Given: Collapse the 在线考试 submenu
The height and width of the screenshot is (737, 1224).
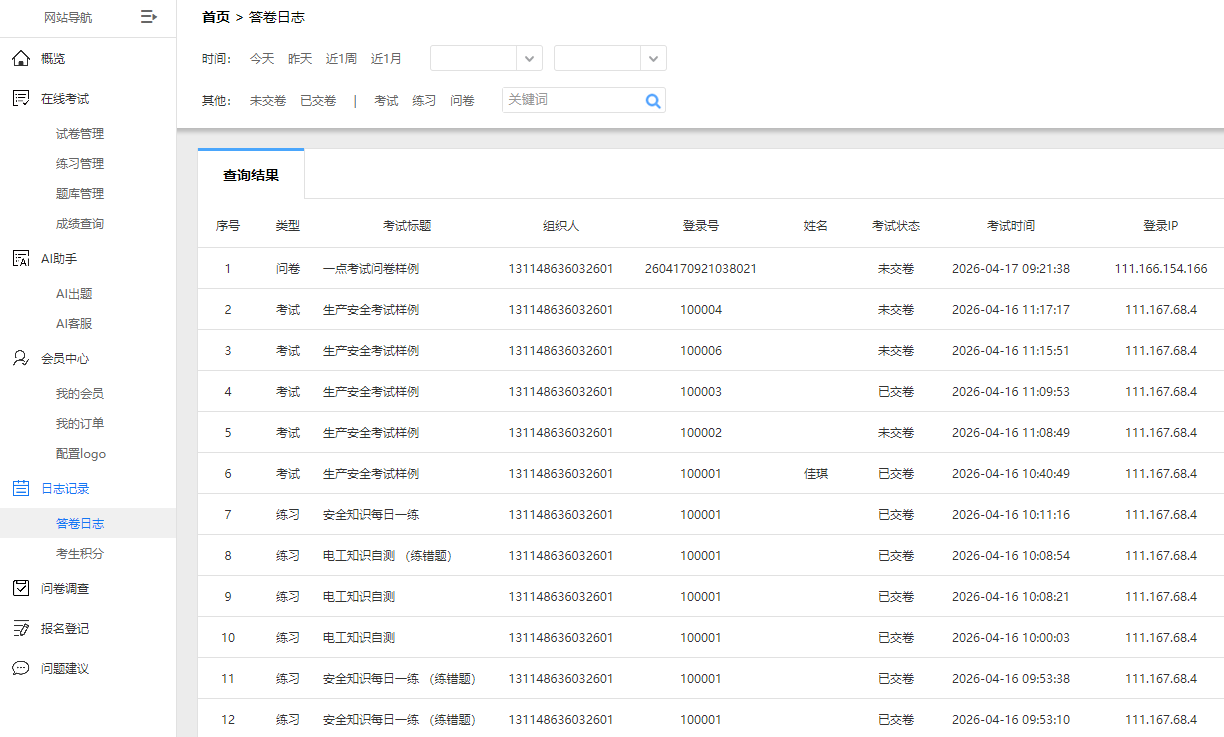Looking at the screenshot, I should pyautogui.click(x=66, y=97).
